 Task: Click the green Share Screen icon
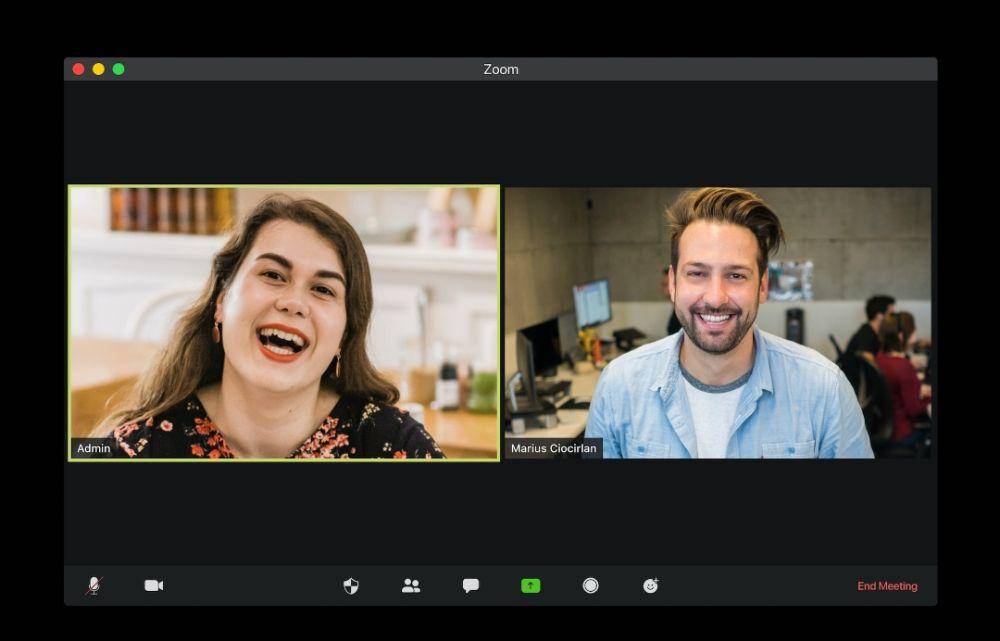[531, 586]
